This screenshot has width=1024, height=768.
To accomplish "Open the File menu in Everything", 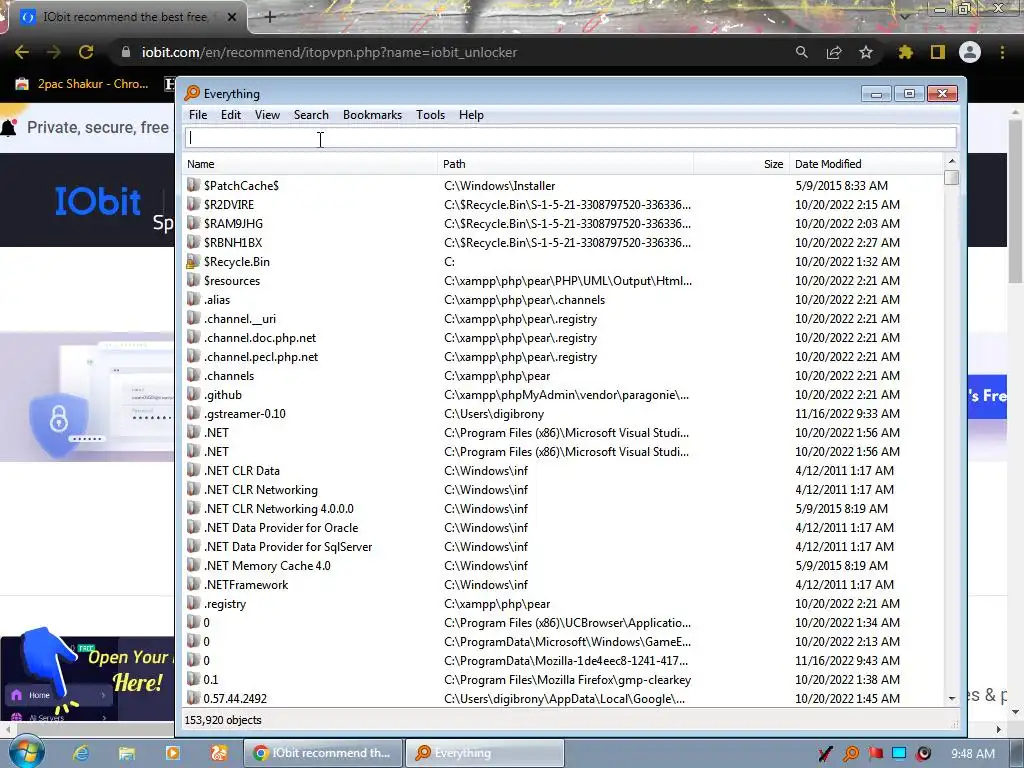I will pos(198,115).
